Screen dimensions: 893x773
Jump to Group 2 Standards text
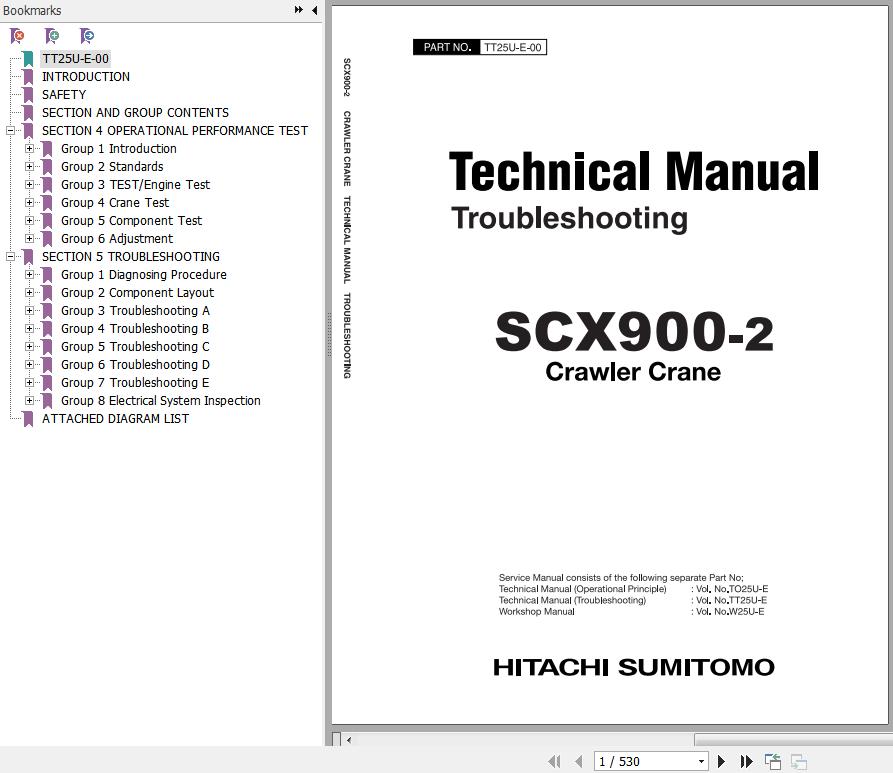pos(112,166)
